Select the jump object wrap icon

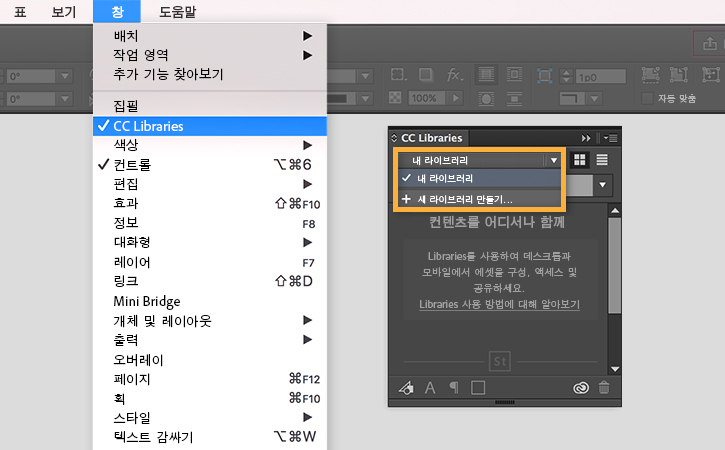coord(514,99)
